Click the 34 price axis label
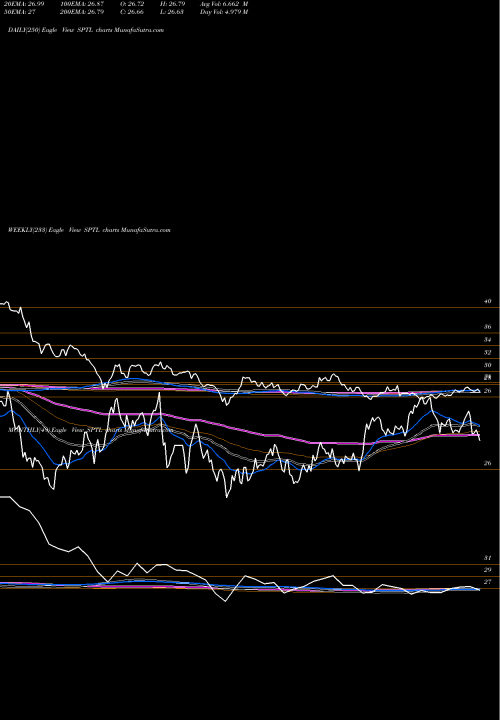Viewport: 500px width, 720px height. 488,340
